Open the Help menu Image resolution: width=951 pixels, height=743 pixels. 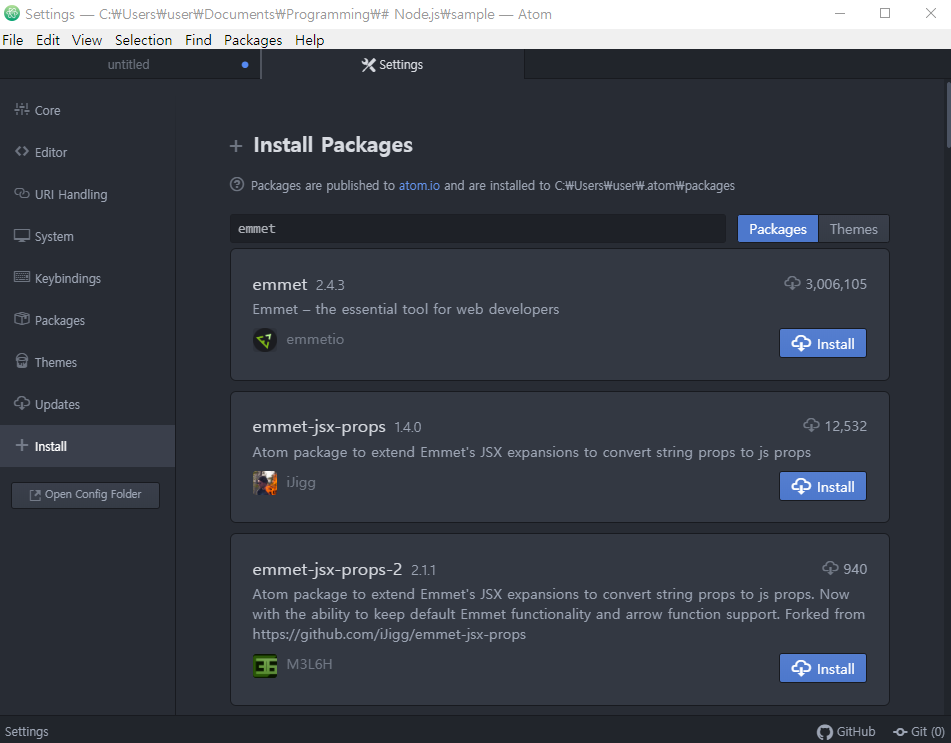(x=309, y=40)
